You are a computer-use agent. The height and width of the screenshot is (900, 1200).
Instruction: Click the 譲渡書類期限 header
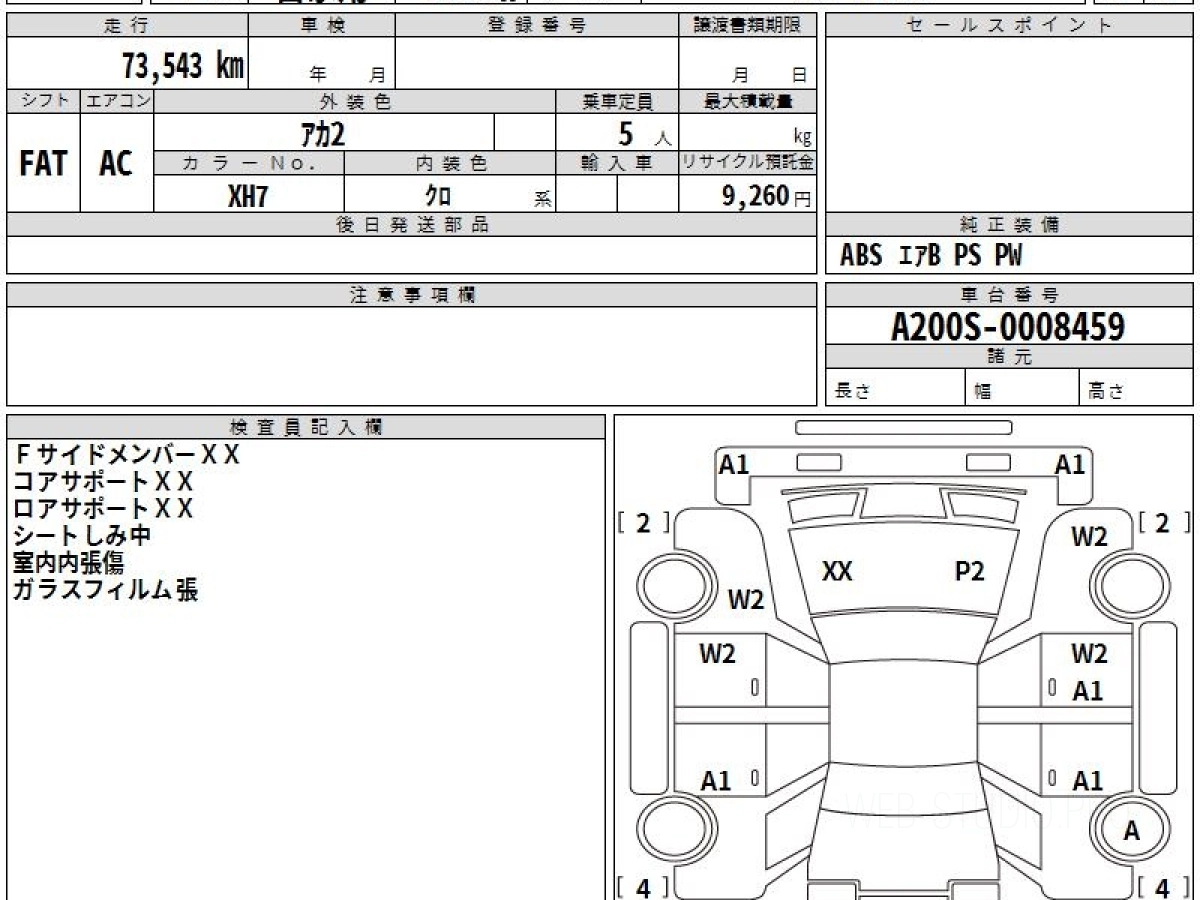click(748, 26)
